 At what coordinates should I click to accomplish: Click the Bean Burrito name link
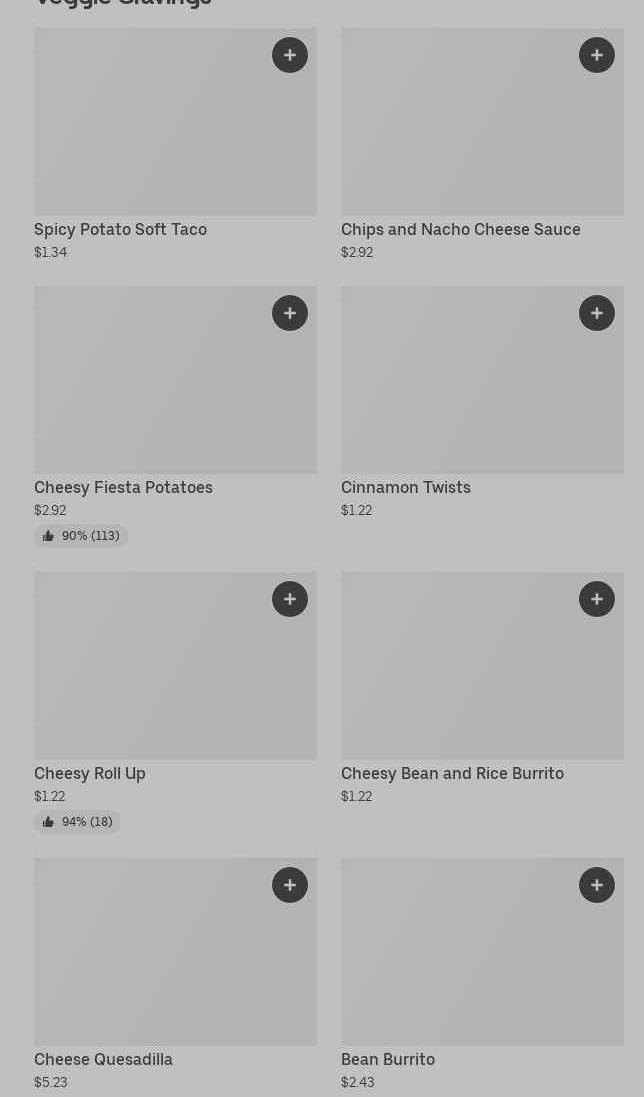tap(388, 1059)
